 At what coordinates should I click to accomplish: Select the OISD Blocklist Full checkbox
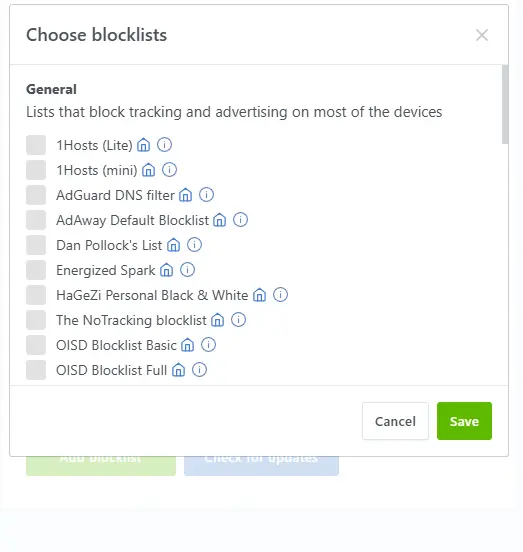(x=36, y=370)
